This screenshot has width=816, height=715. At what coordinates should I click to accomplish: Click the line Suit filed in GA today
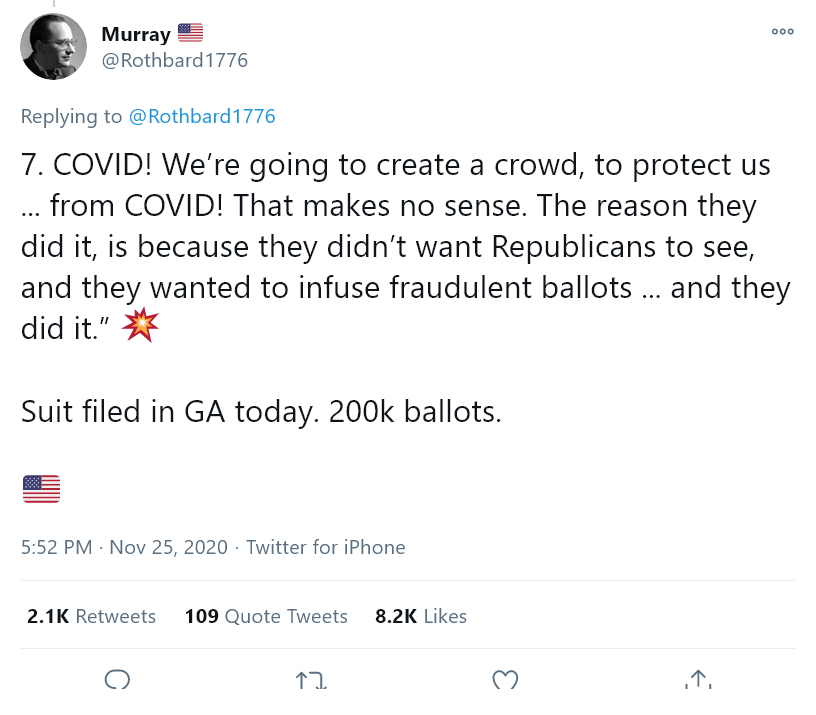click(x=261, y=410)
